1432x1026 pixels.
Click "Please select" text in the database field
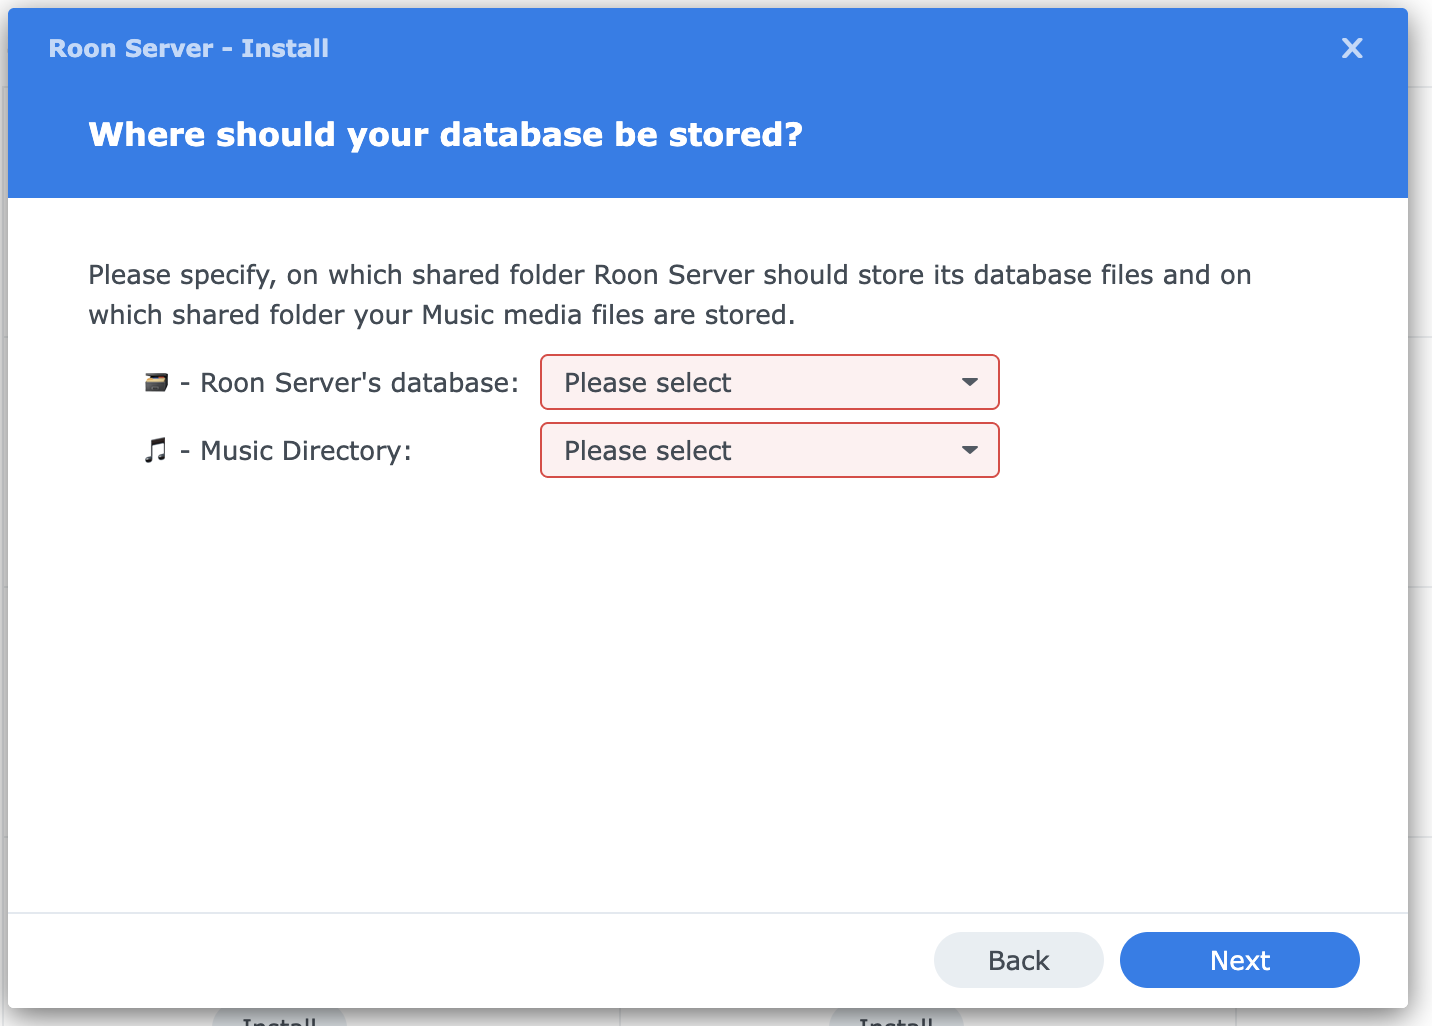[x=647, y=382]
